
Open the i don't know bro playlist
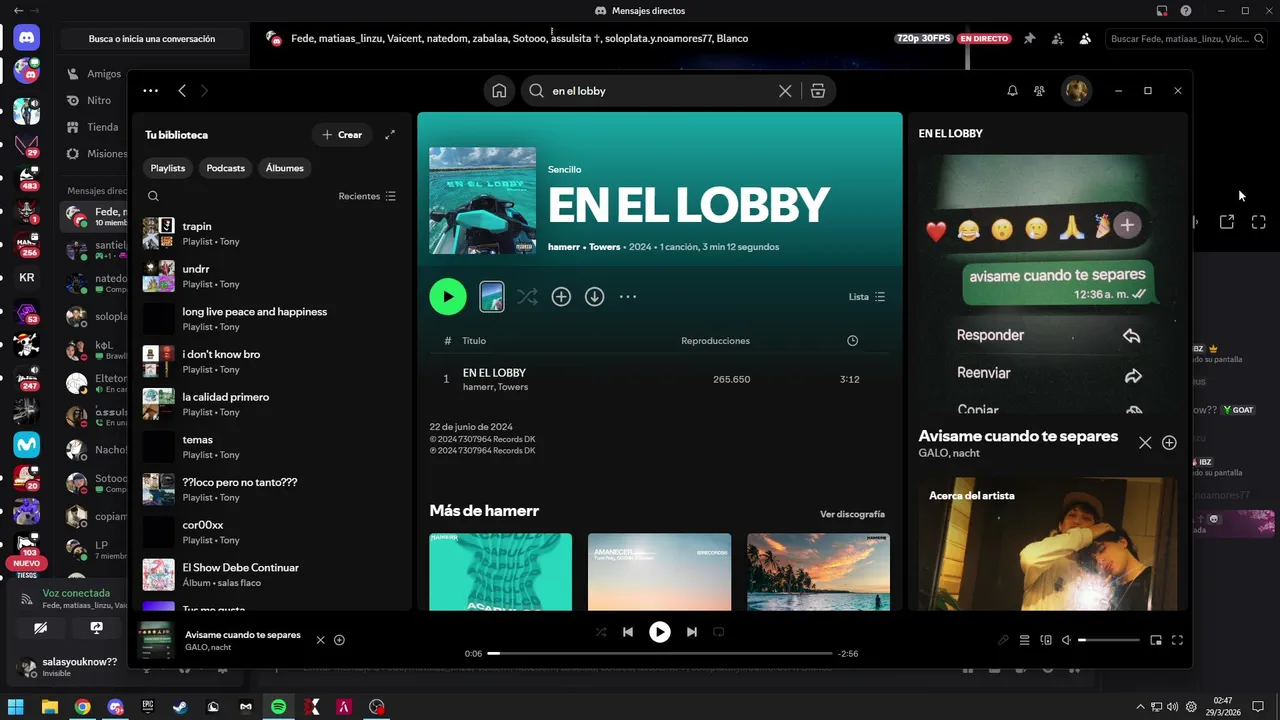pos(270,361)
